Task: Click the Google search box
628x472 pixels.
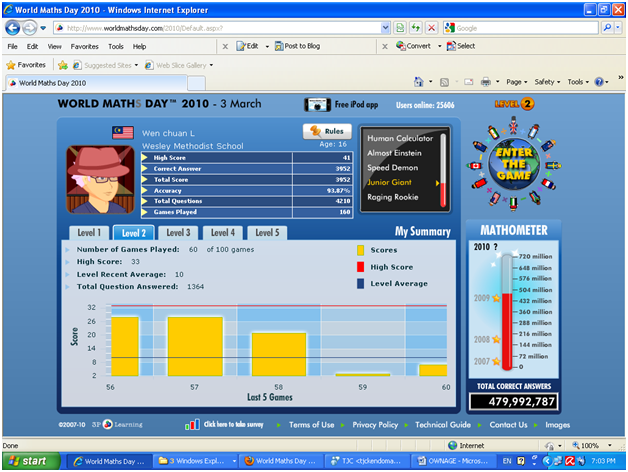Action: (x=521, y=28)
